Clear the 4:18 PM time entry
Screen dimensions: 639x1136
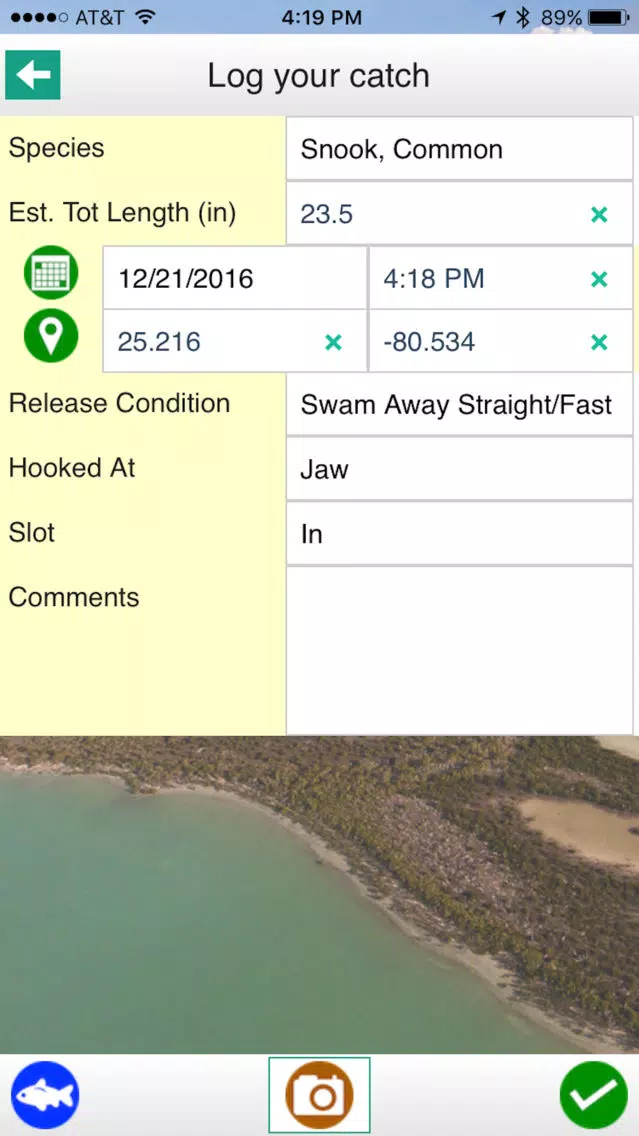599,279
